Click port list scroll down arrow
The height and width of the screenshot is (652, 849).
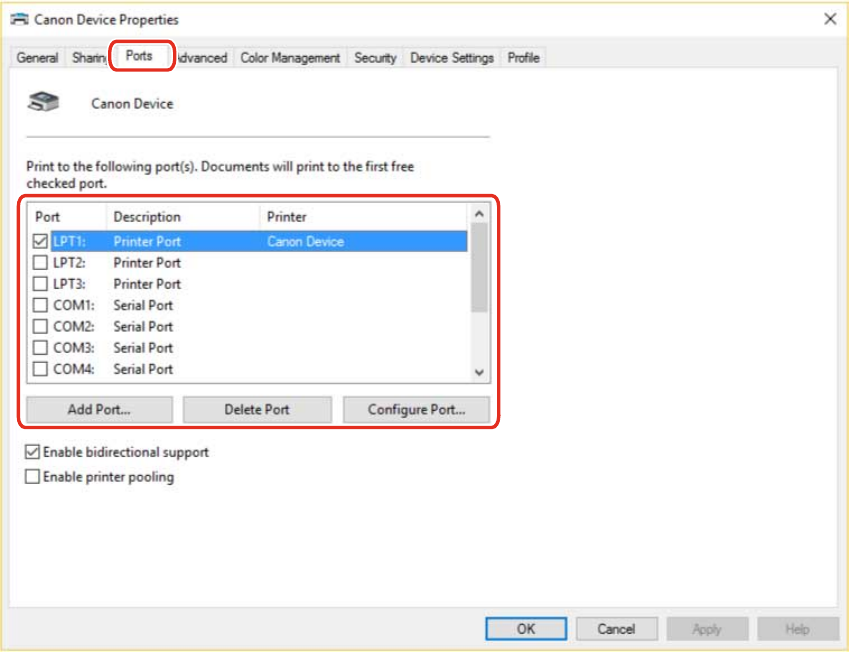(479, 372)
